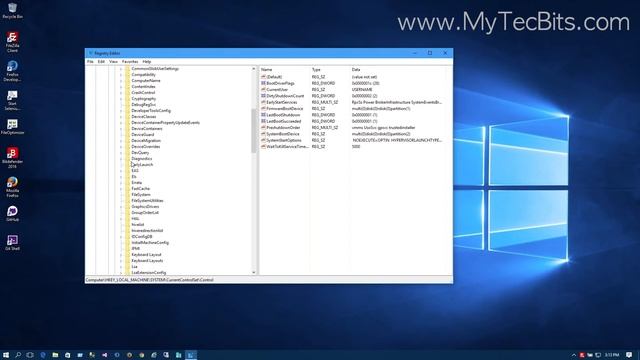Screen dimensions: 640x360
Task: Show hidden system tray icons
Action: (x=573, y=355)
